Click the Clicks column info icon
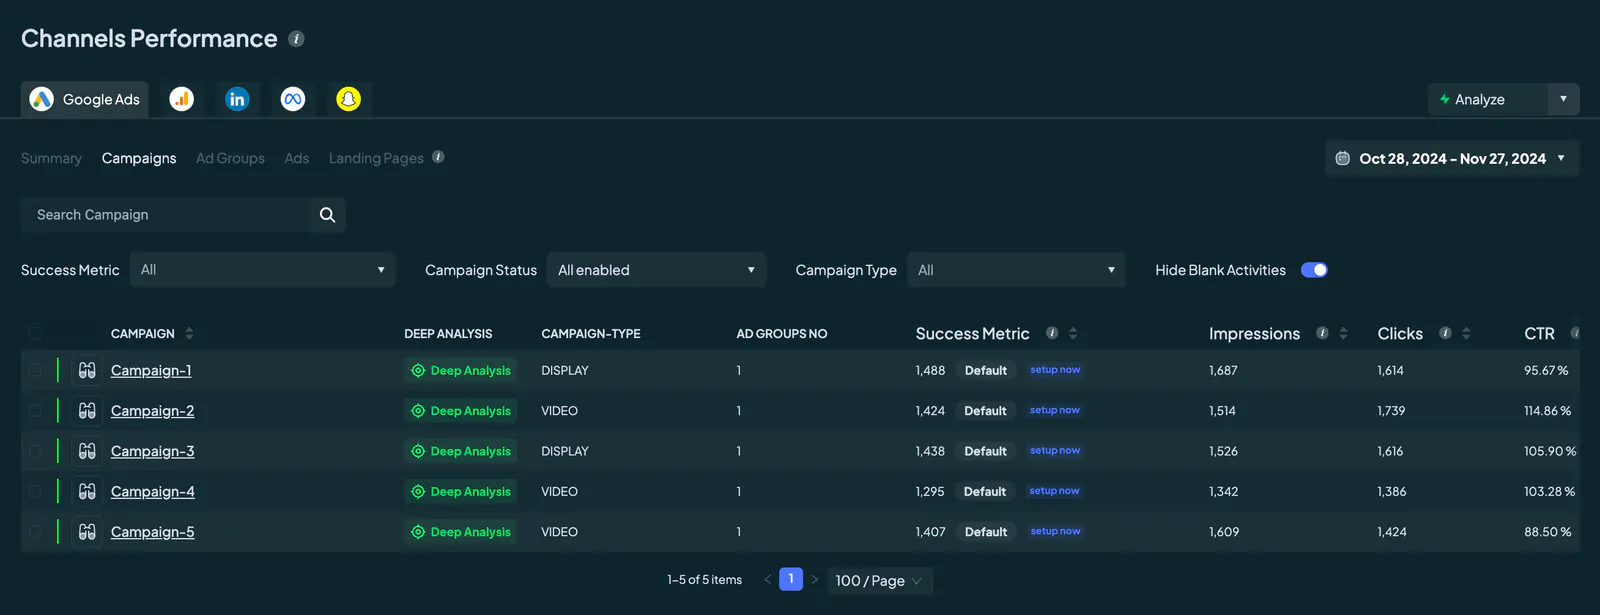Viewport: 1600px width, 615px height. point(1445,333)
